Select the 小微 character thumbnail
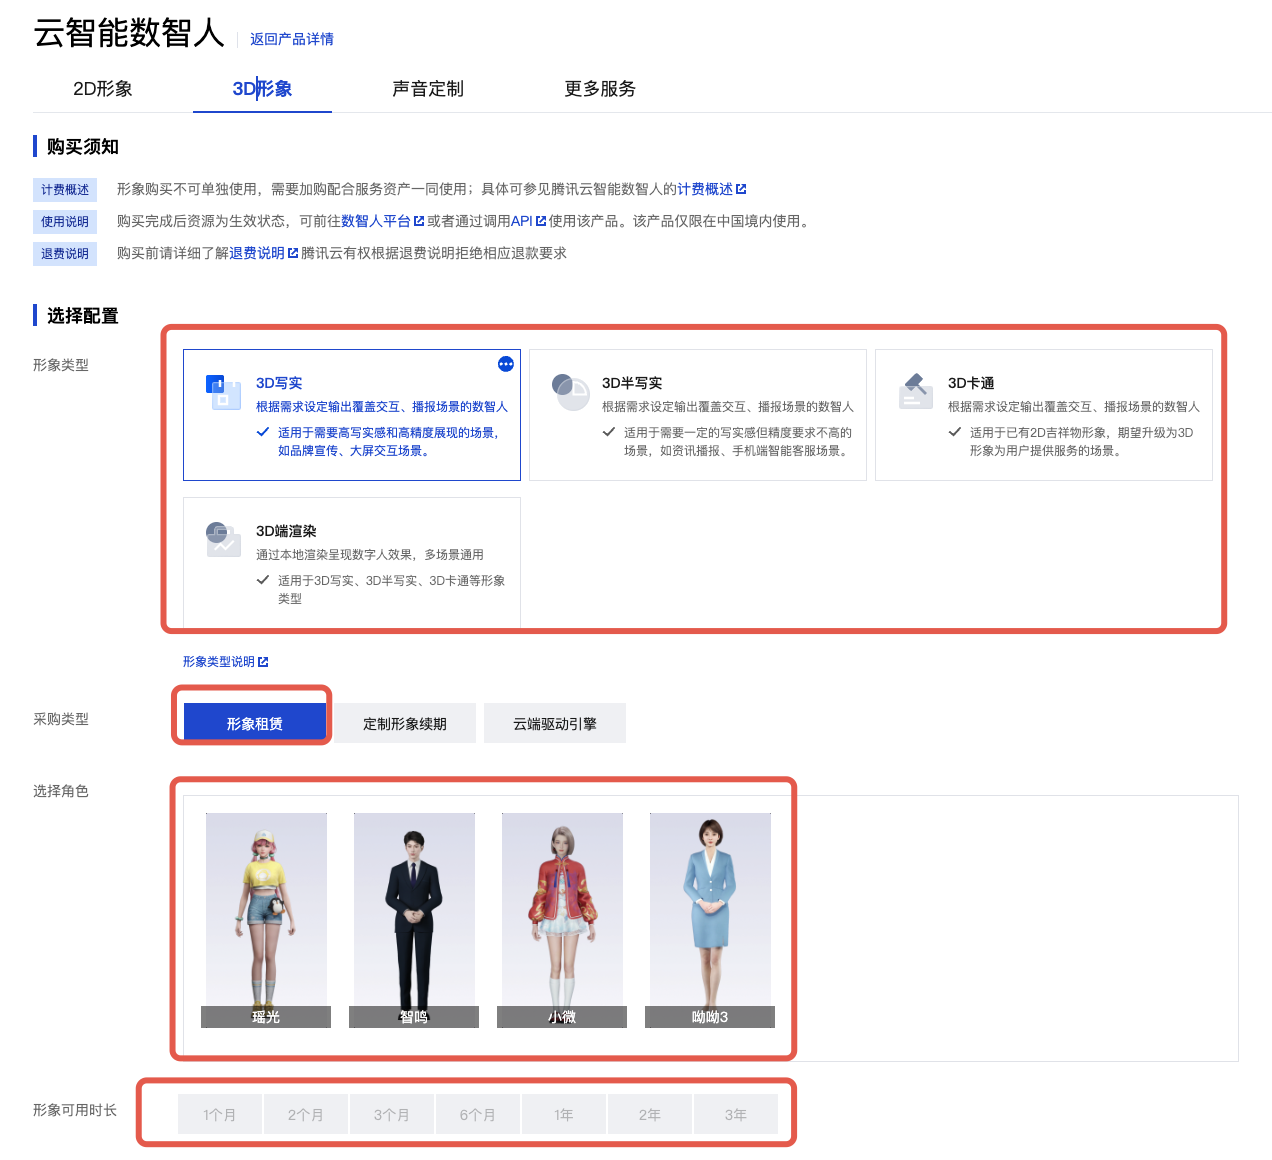 click(x=562, y=920)
